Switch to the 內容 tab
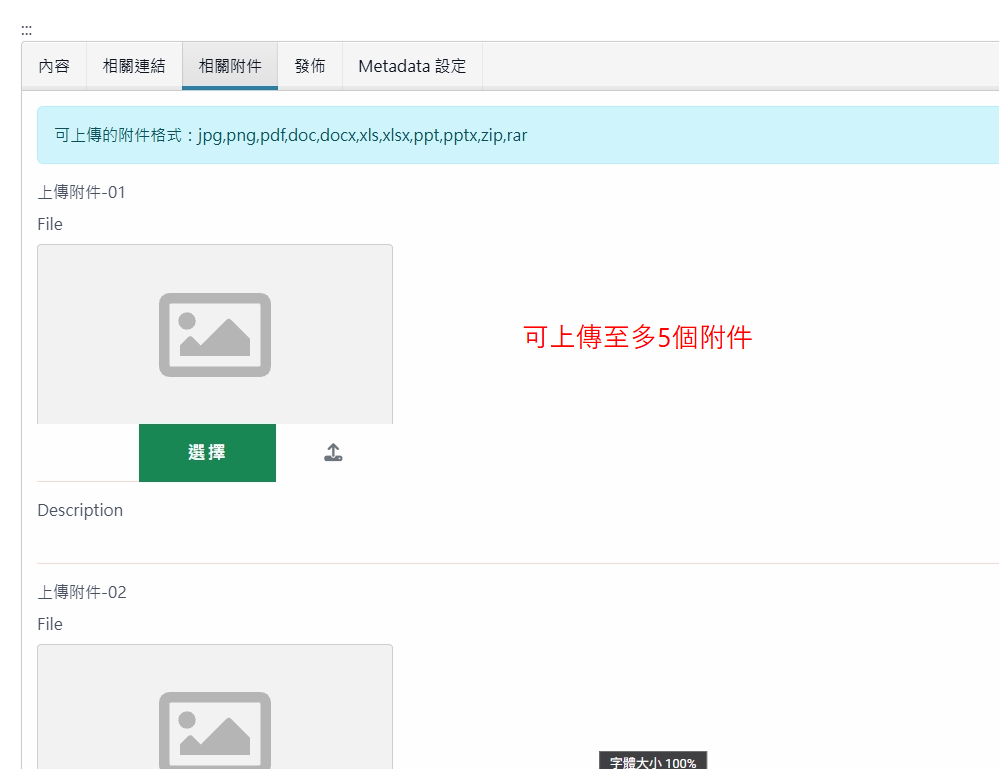This screenshot has height=769, width=999. pos(54,65)
